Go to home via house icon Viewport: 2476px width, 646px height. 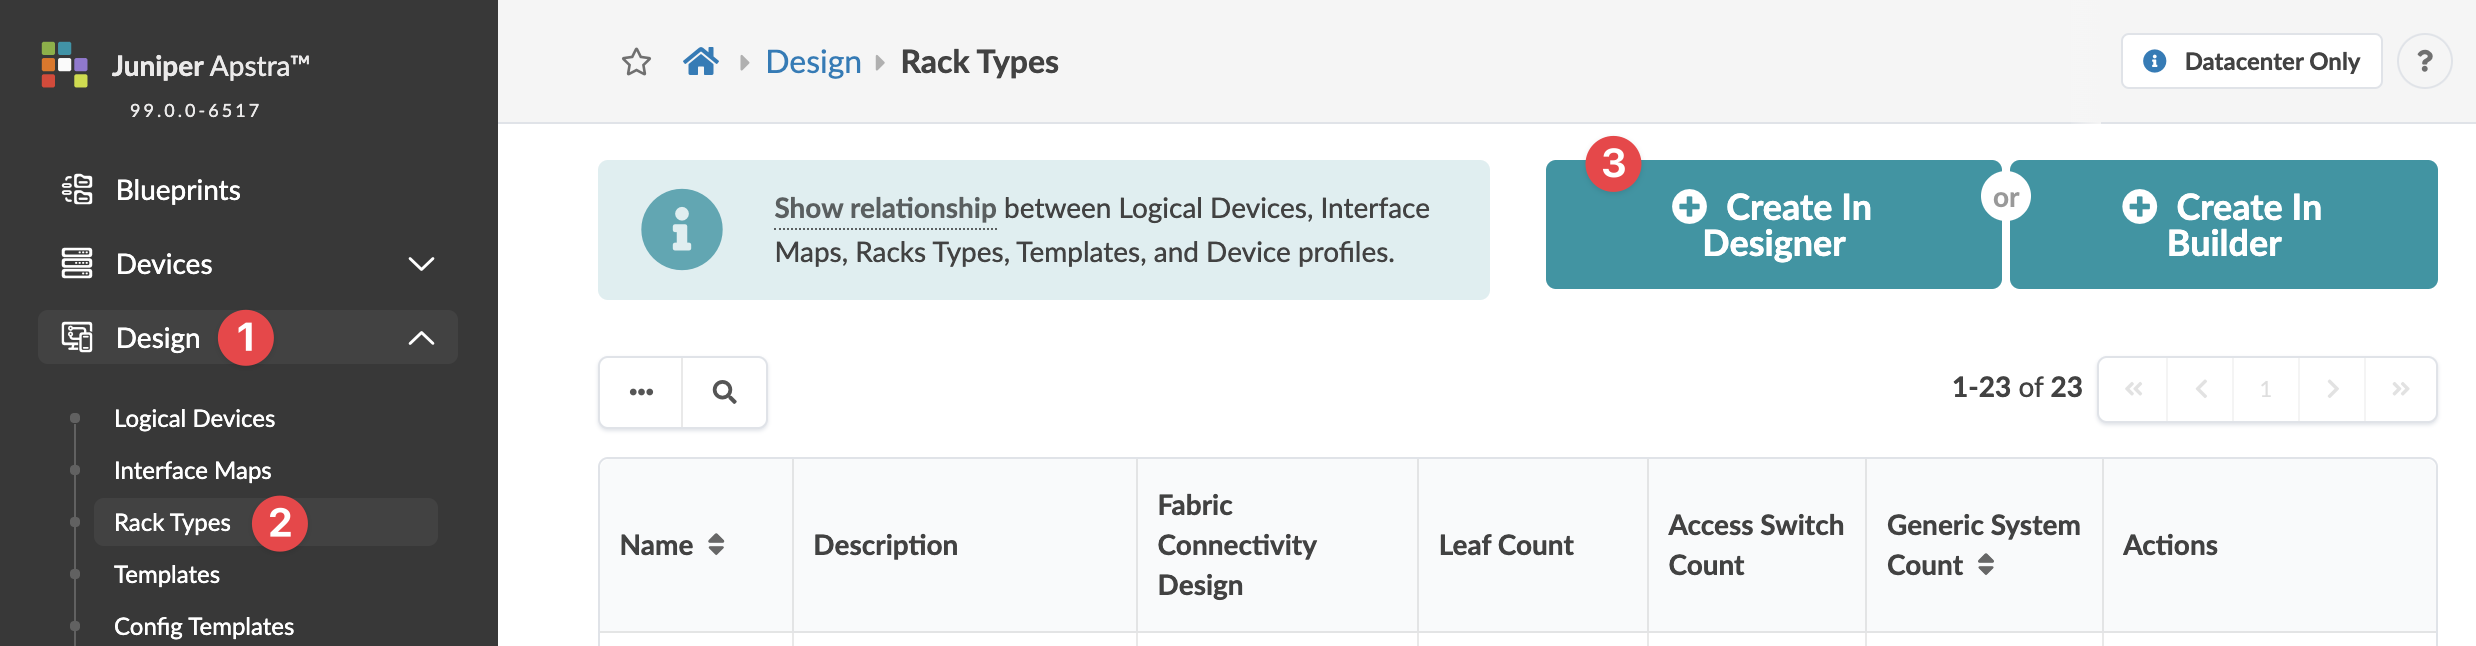point(701,62)
